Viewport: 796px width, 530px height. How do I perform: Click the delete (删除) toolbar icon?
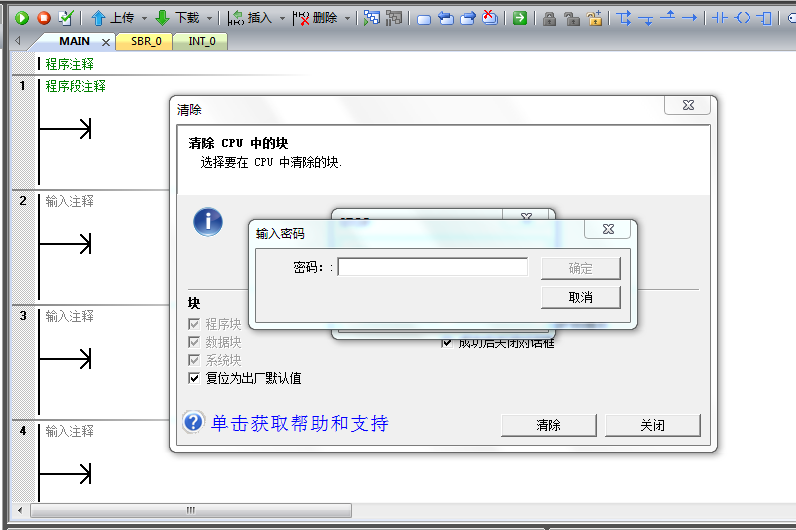pyautogui.click(x=302, y=18)
